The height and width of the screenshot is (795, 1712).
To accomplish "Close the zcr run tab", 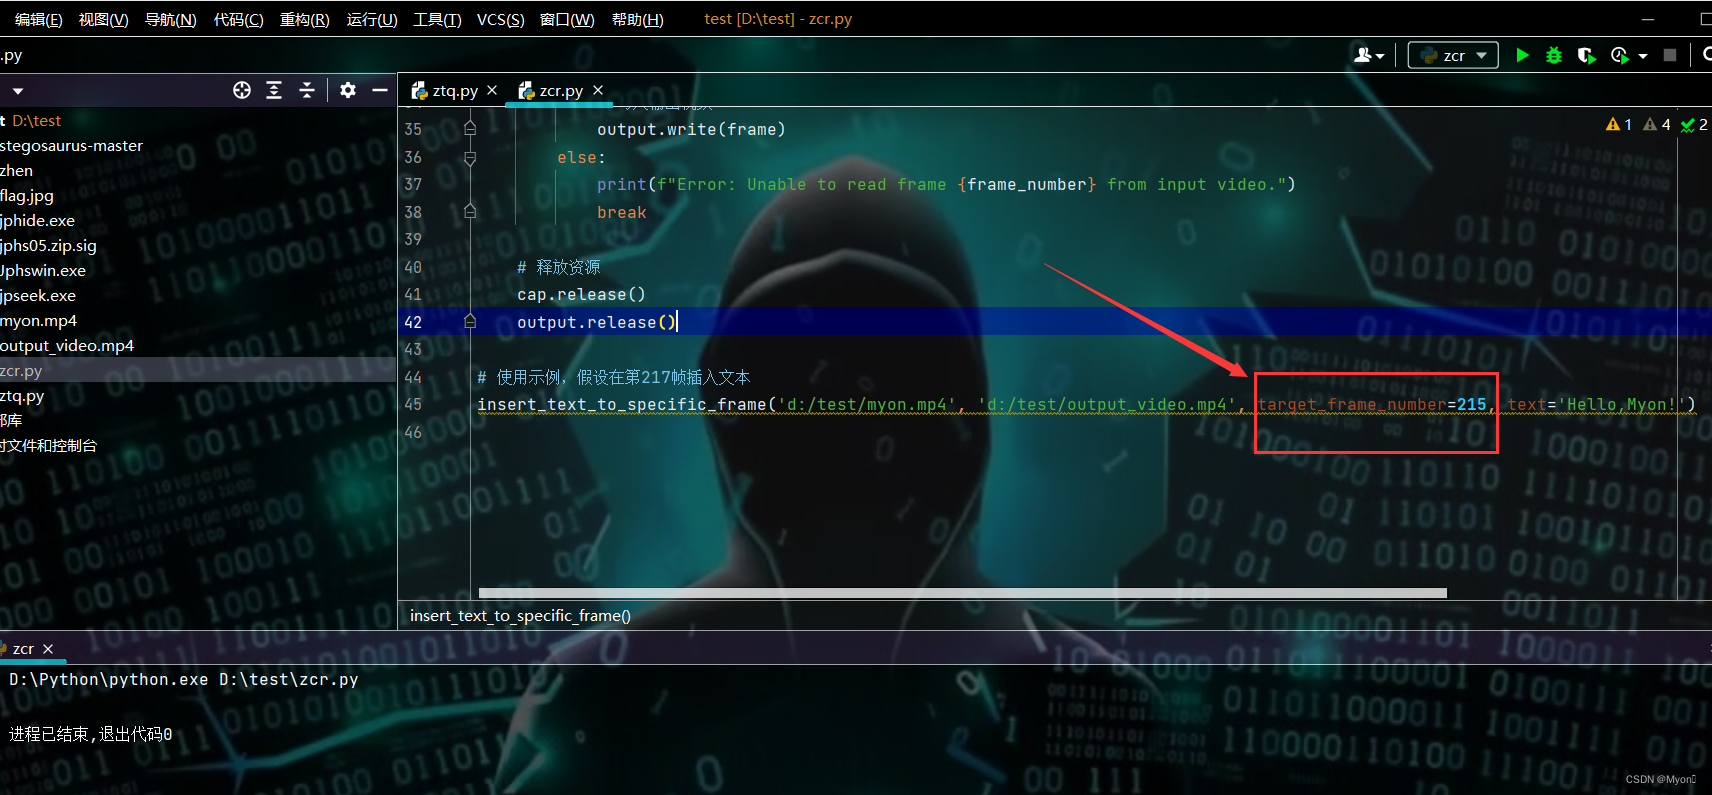I will pyautogui.click(x=48, y=649).
